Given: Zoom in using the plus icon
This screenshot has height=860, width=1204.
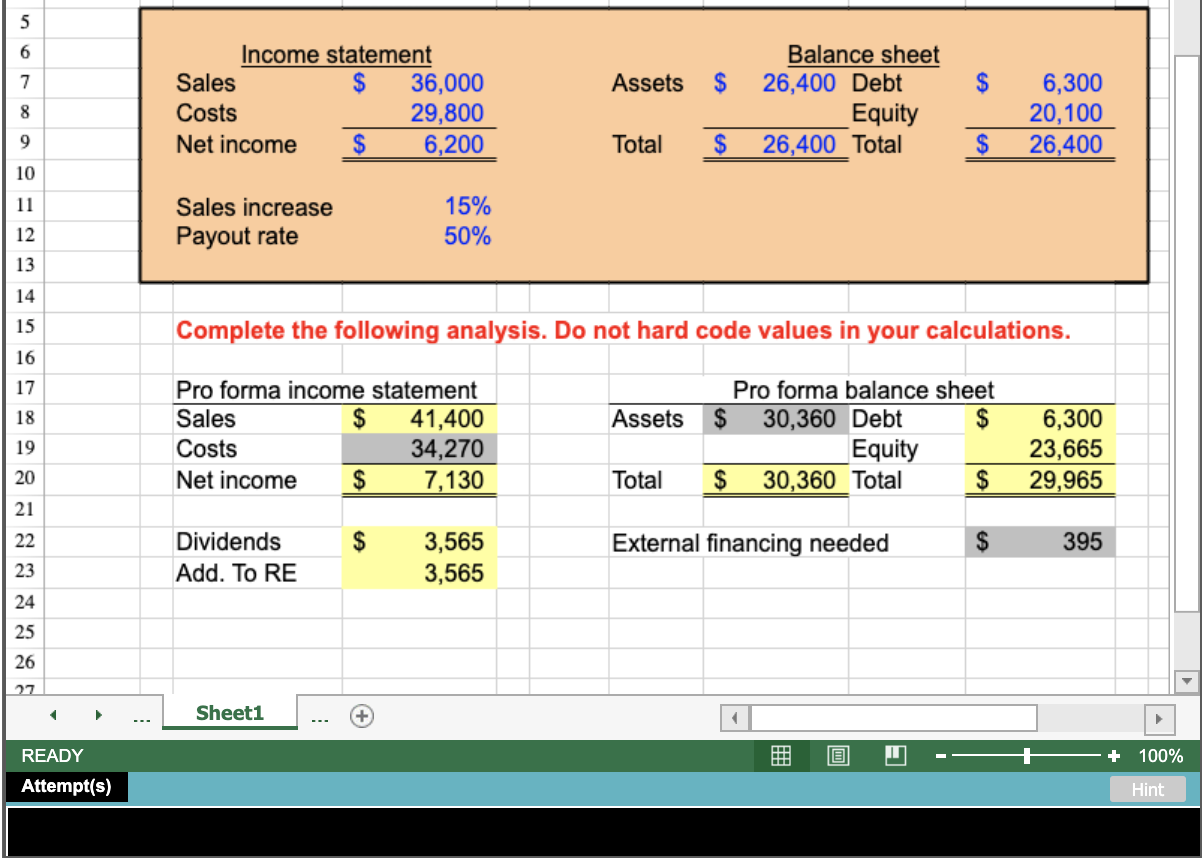Looking at the screenshot, I should (x=1113, y=756).
